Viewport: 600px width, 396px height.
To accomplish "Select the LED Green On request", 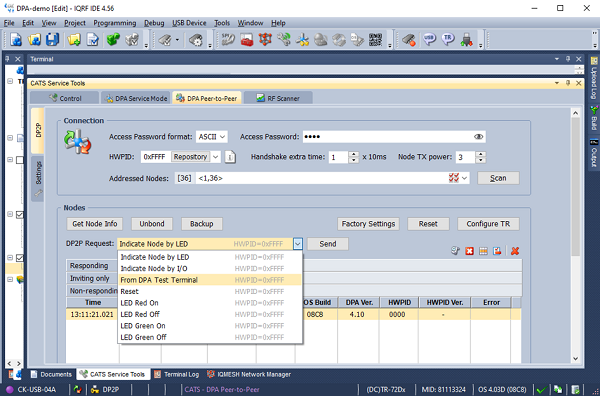I will 210,326.
